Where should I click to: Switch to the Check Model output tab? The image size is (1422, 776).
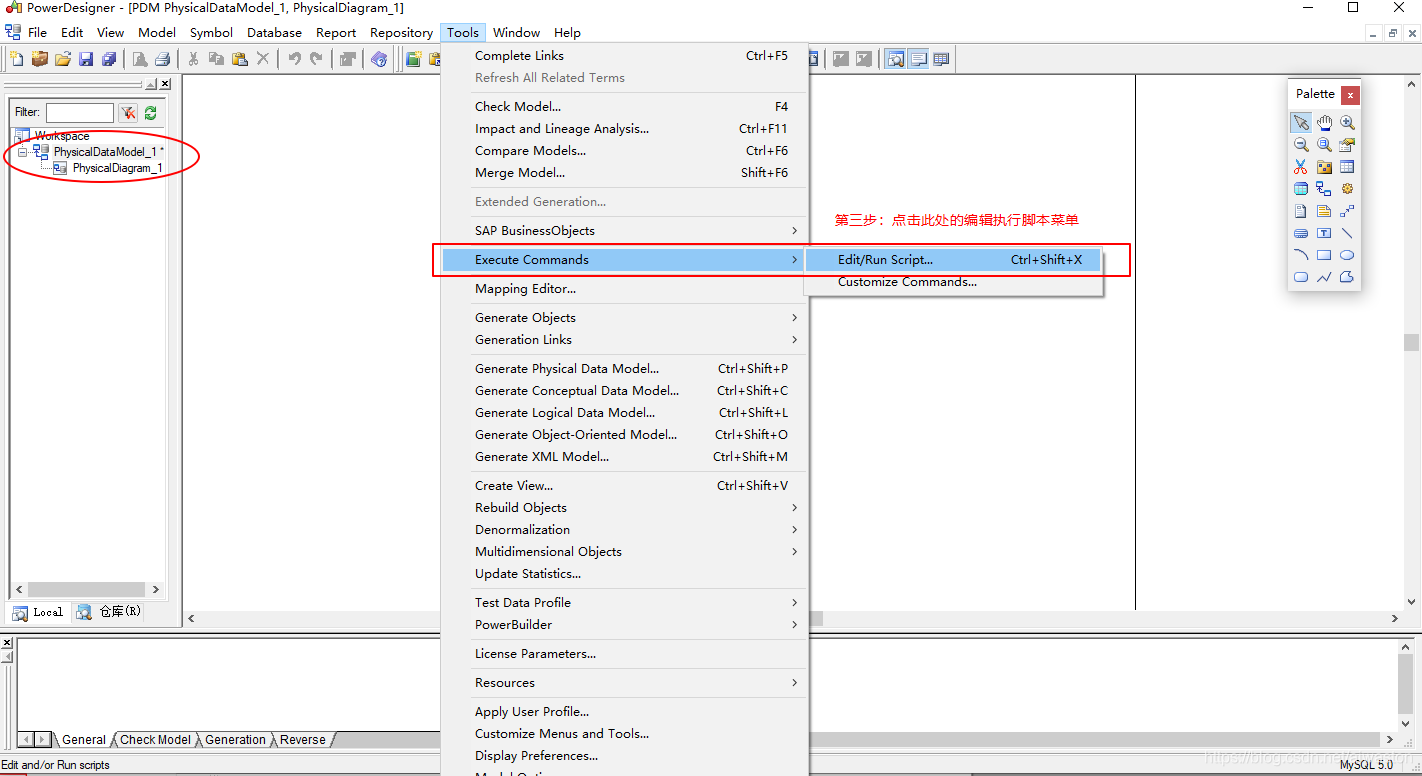pos(155,740)
